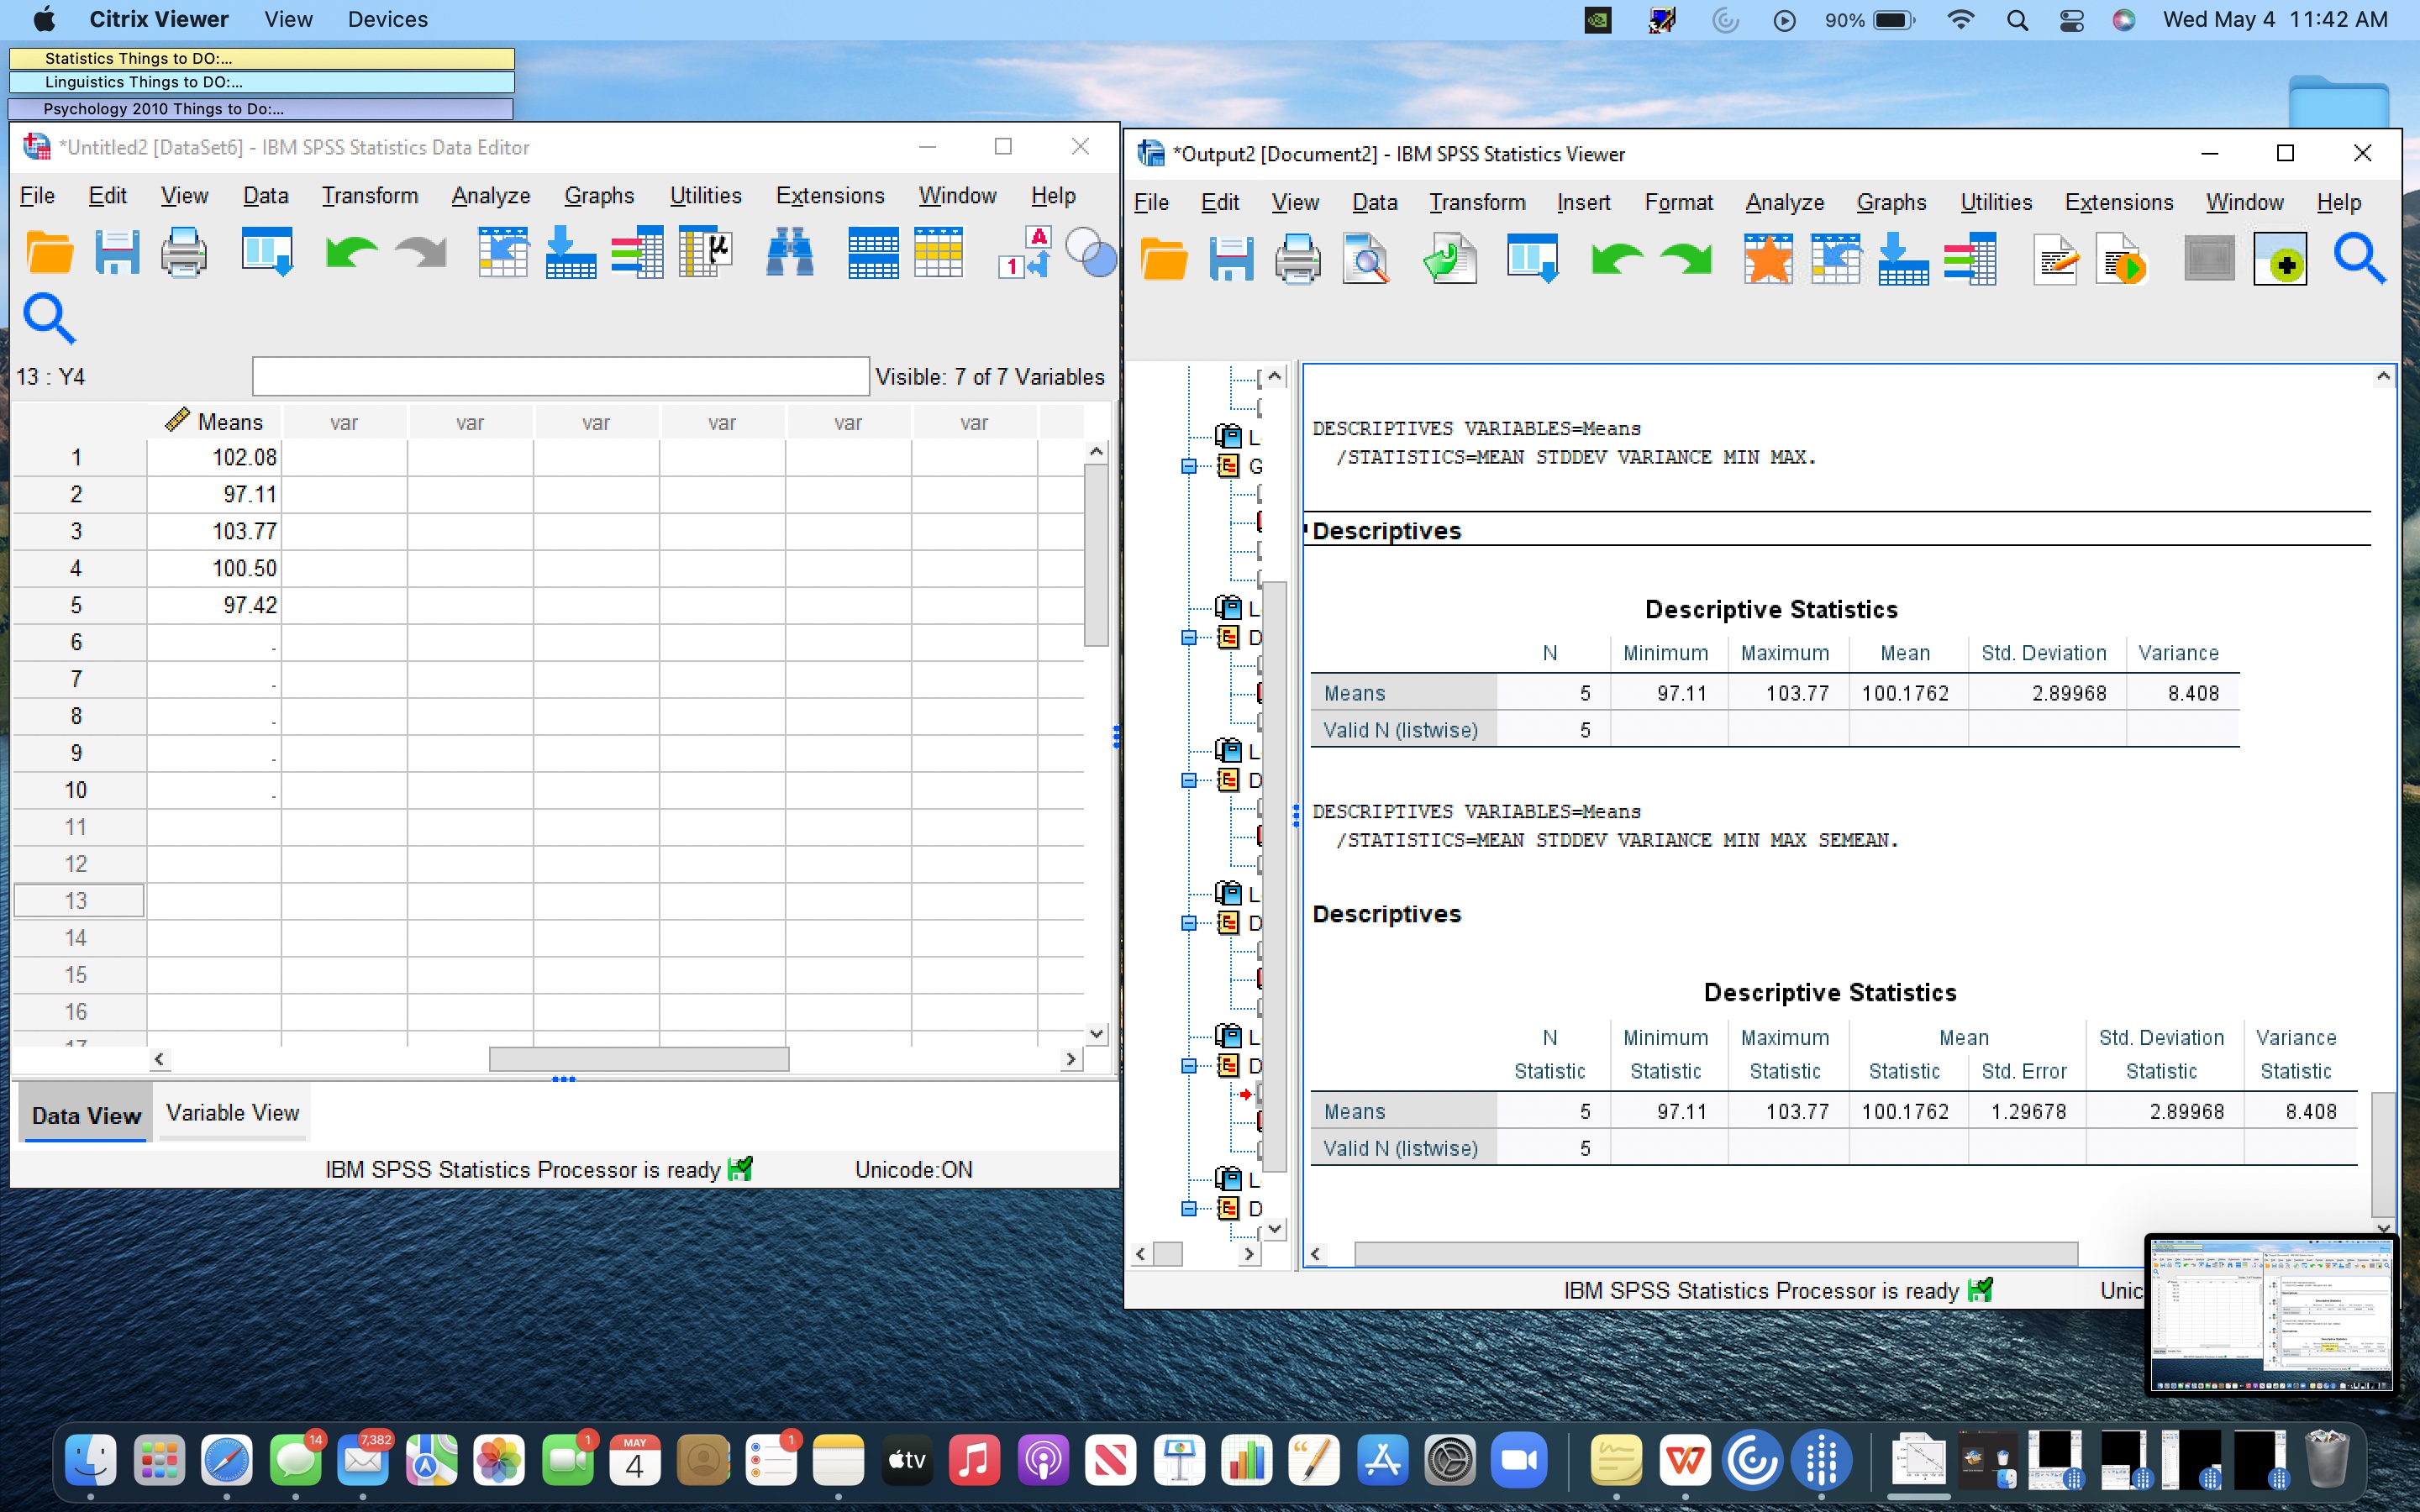This screenshot has height=1512, width=2420.
Task: Collapse the G node in outline tree
Action: (1189, 466)
